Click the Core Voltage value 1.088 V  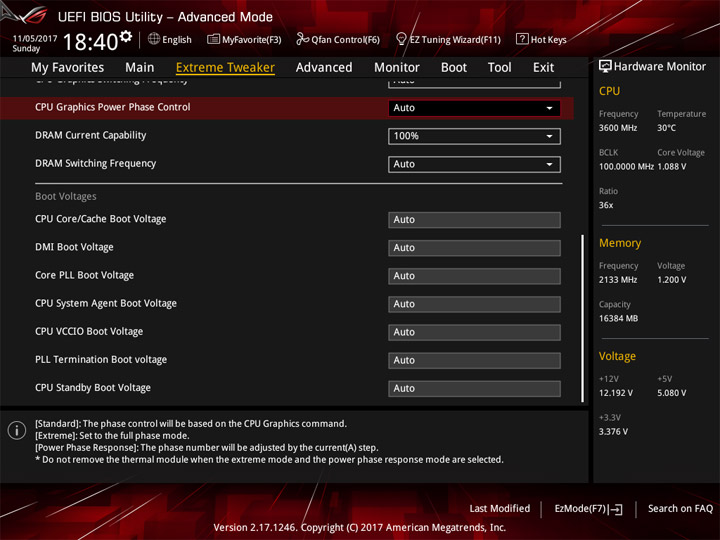[x=672, y=167]
